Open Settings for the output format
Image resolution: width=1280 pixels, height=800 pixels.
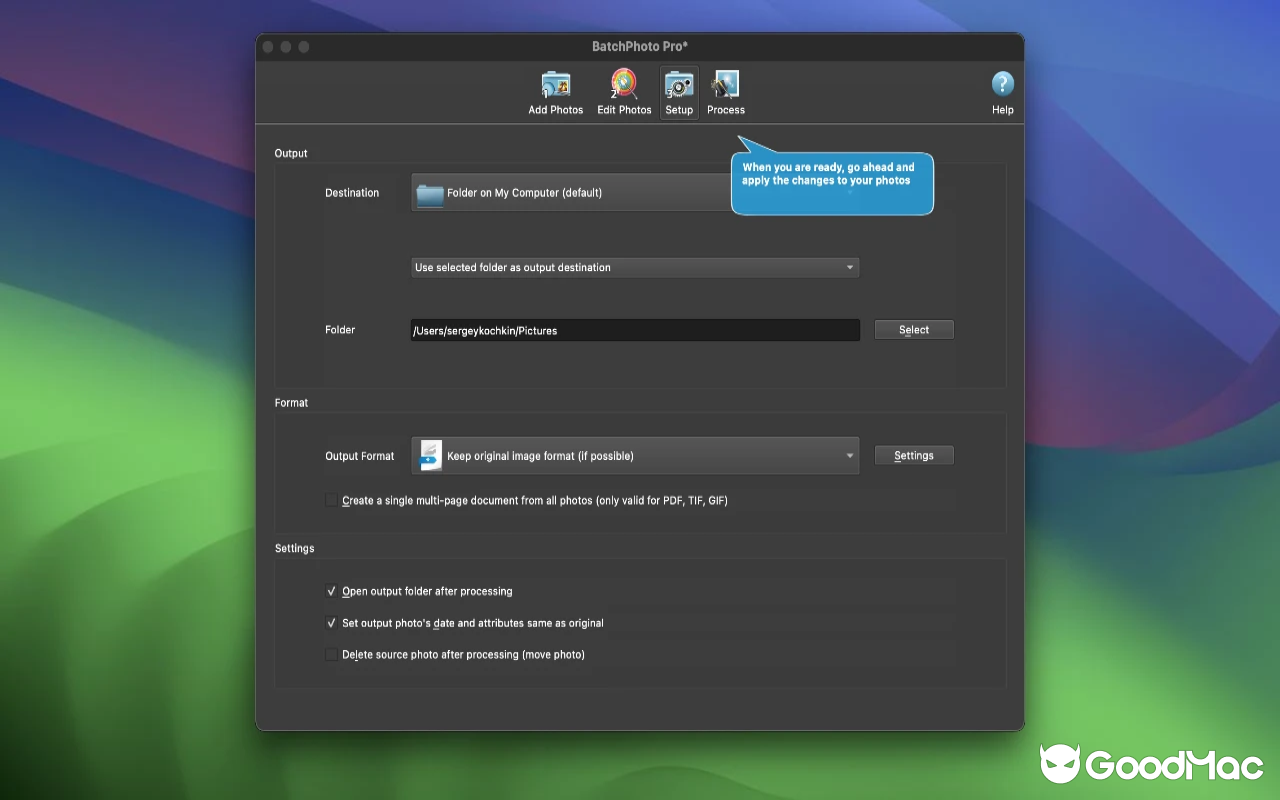tap(913, 455)
